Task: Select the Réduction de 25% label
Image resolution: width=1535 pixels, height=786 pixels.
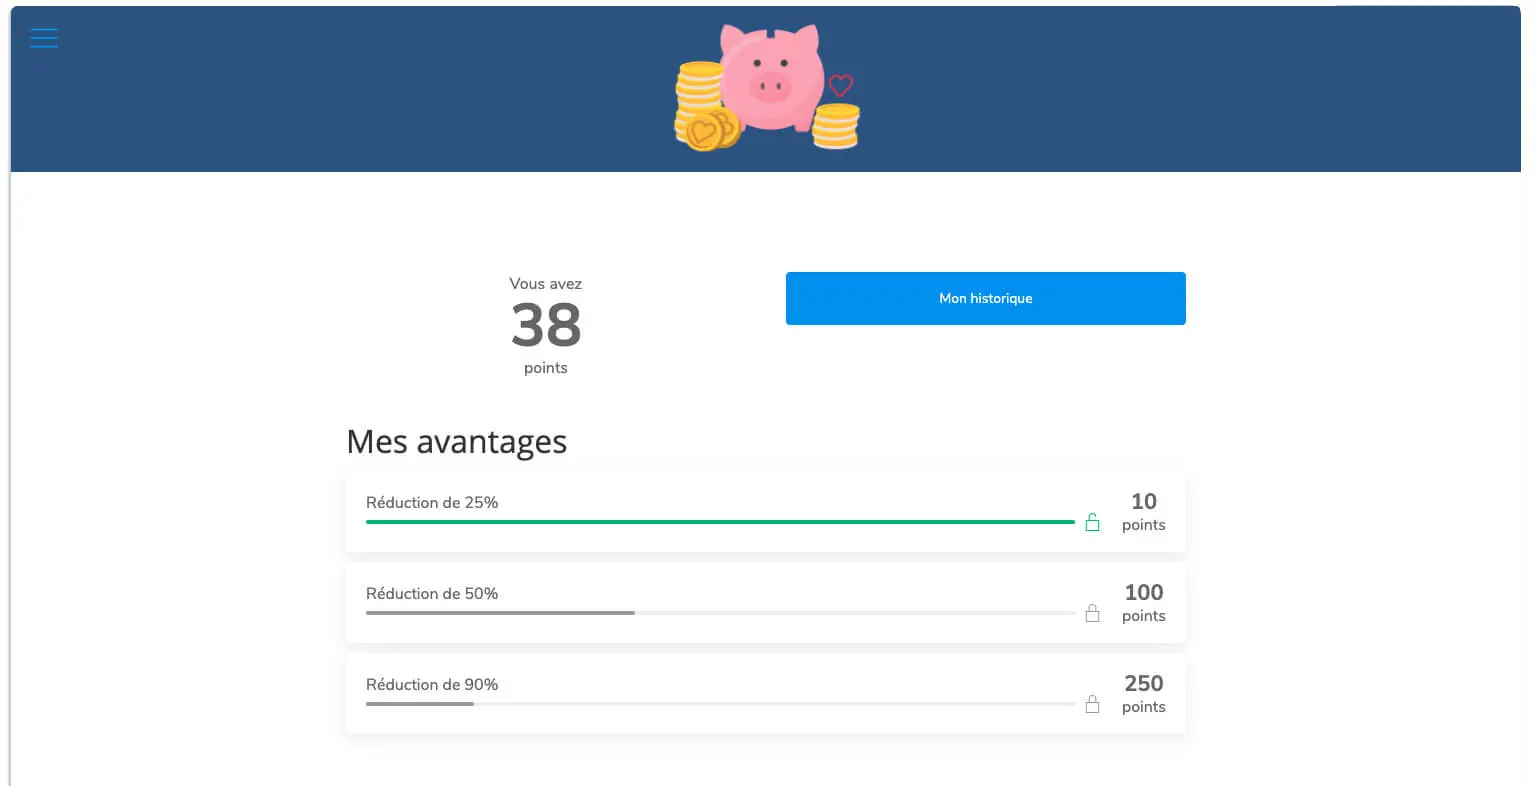Action: coord(432,502)
